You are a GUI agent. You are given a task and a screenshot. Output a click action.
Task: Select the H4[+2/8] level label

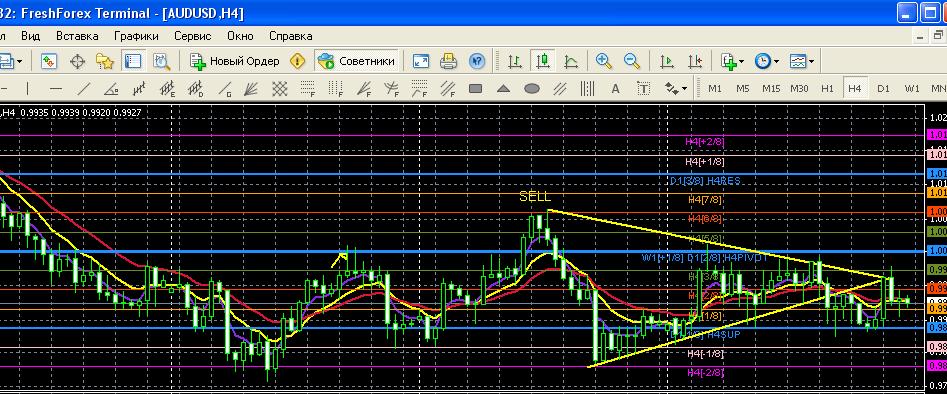[x=705, y=142]
